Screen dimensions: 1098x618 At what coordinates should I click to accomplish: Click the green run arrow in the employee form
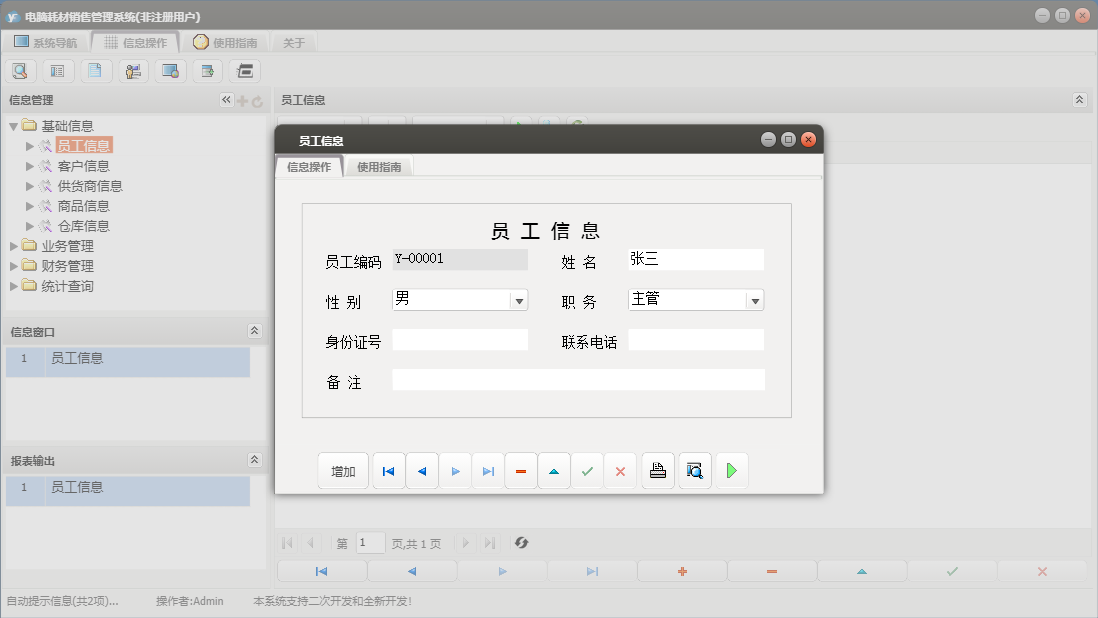tap(731, 470)
